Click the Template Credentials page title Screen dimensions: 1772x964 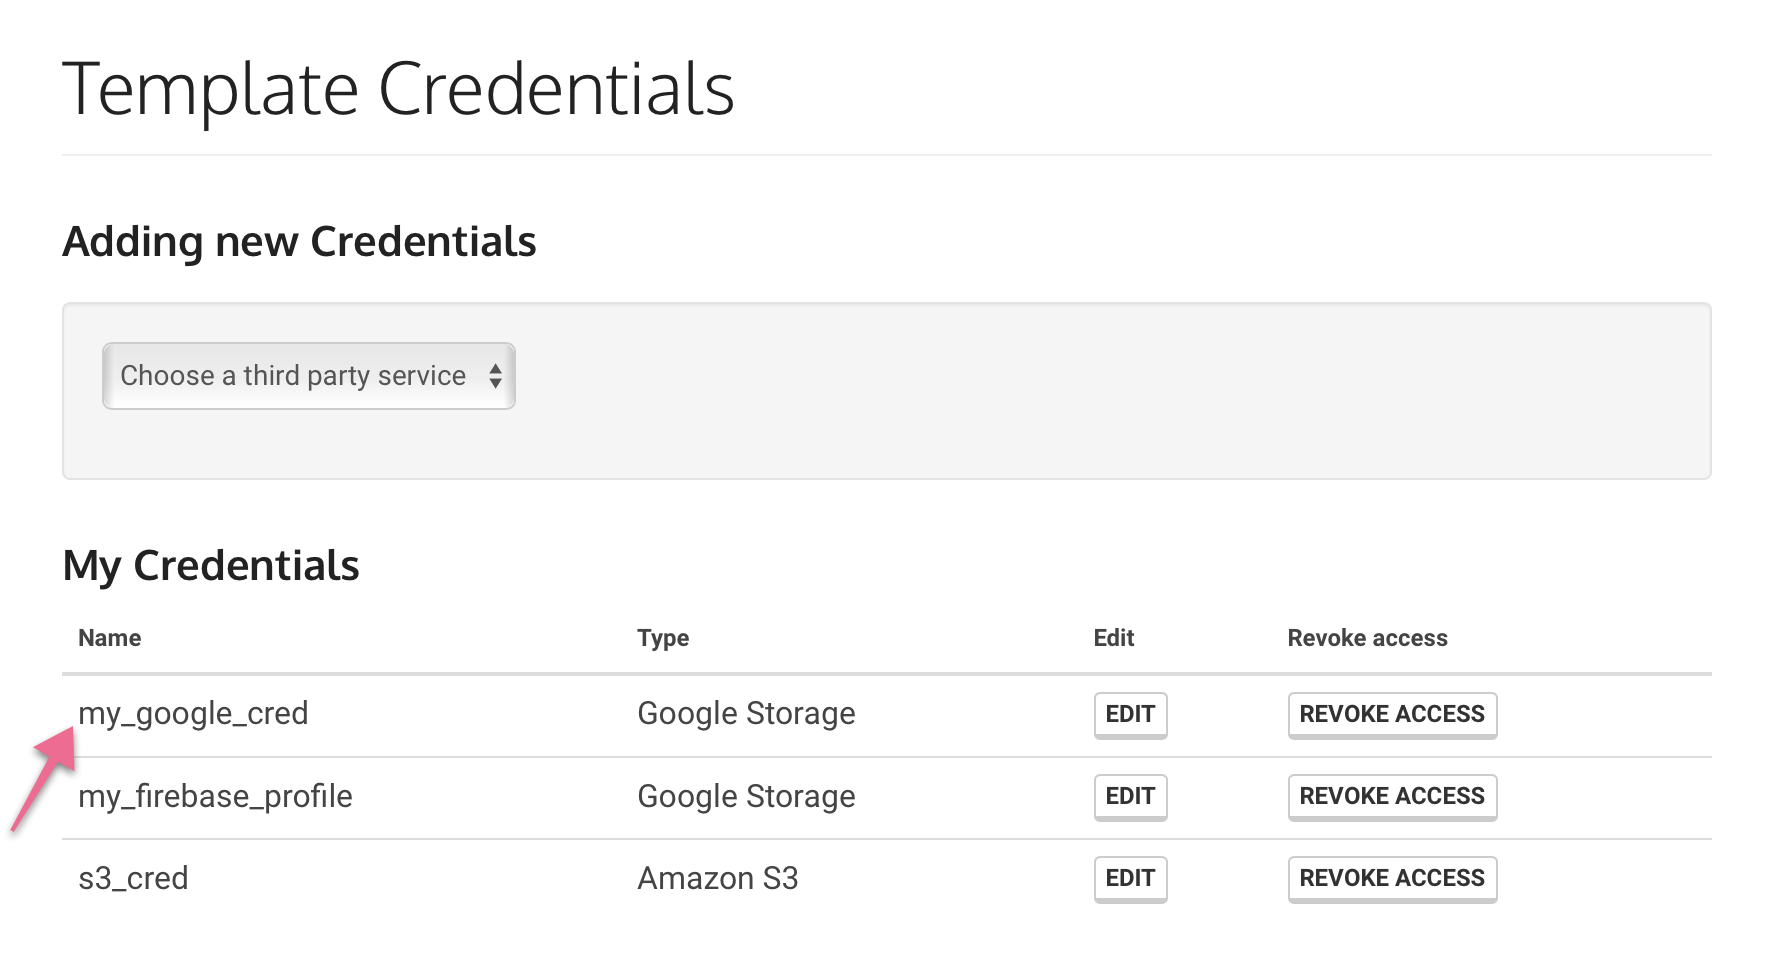(398, 90)
